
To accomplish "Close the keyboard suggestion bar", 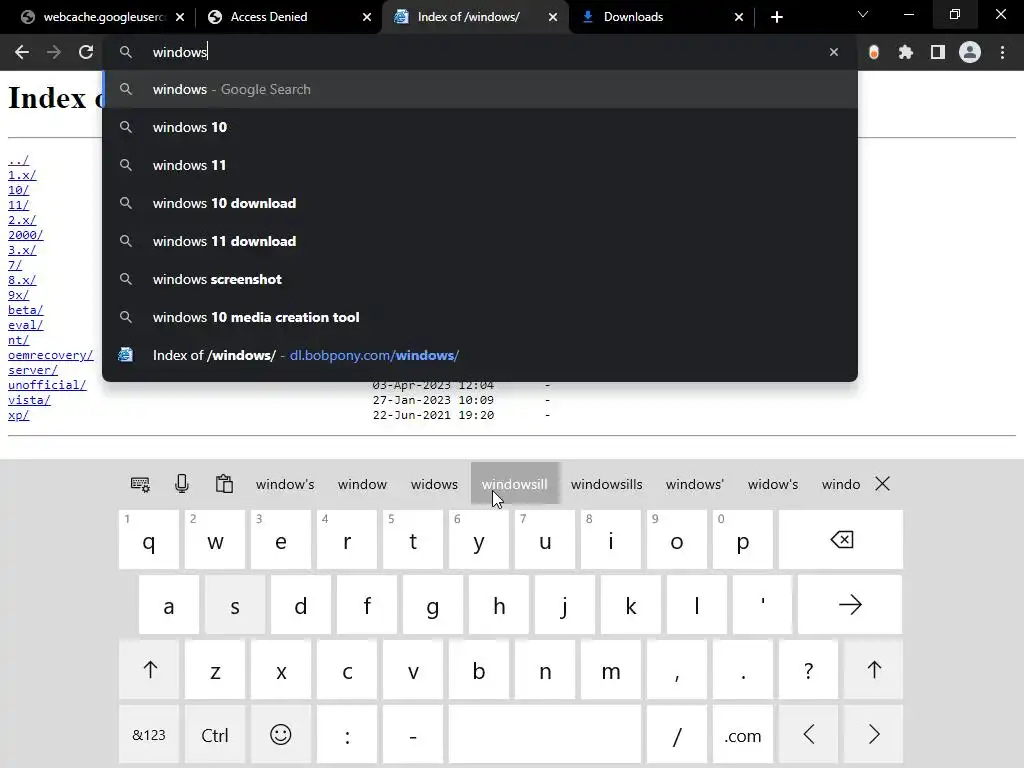I will (x=882, y=484).
